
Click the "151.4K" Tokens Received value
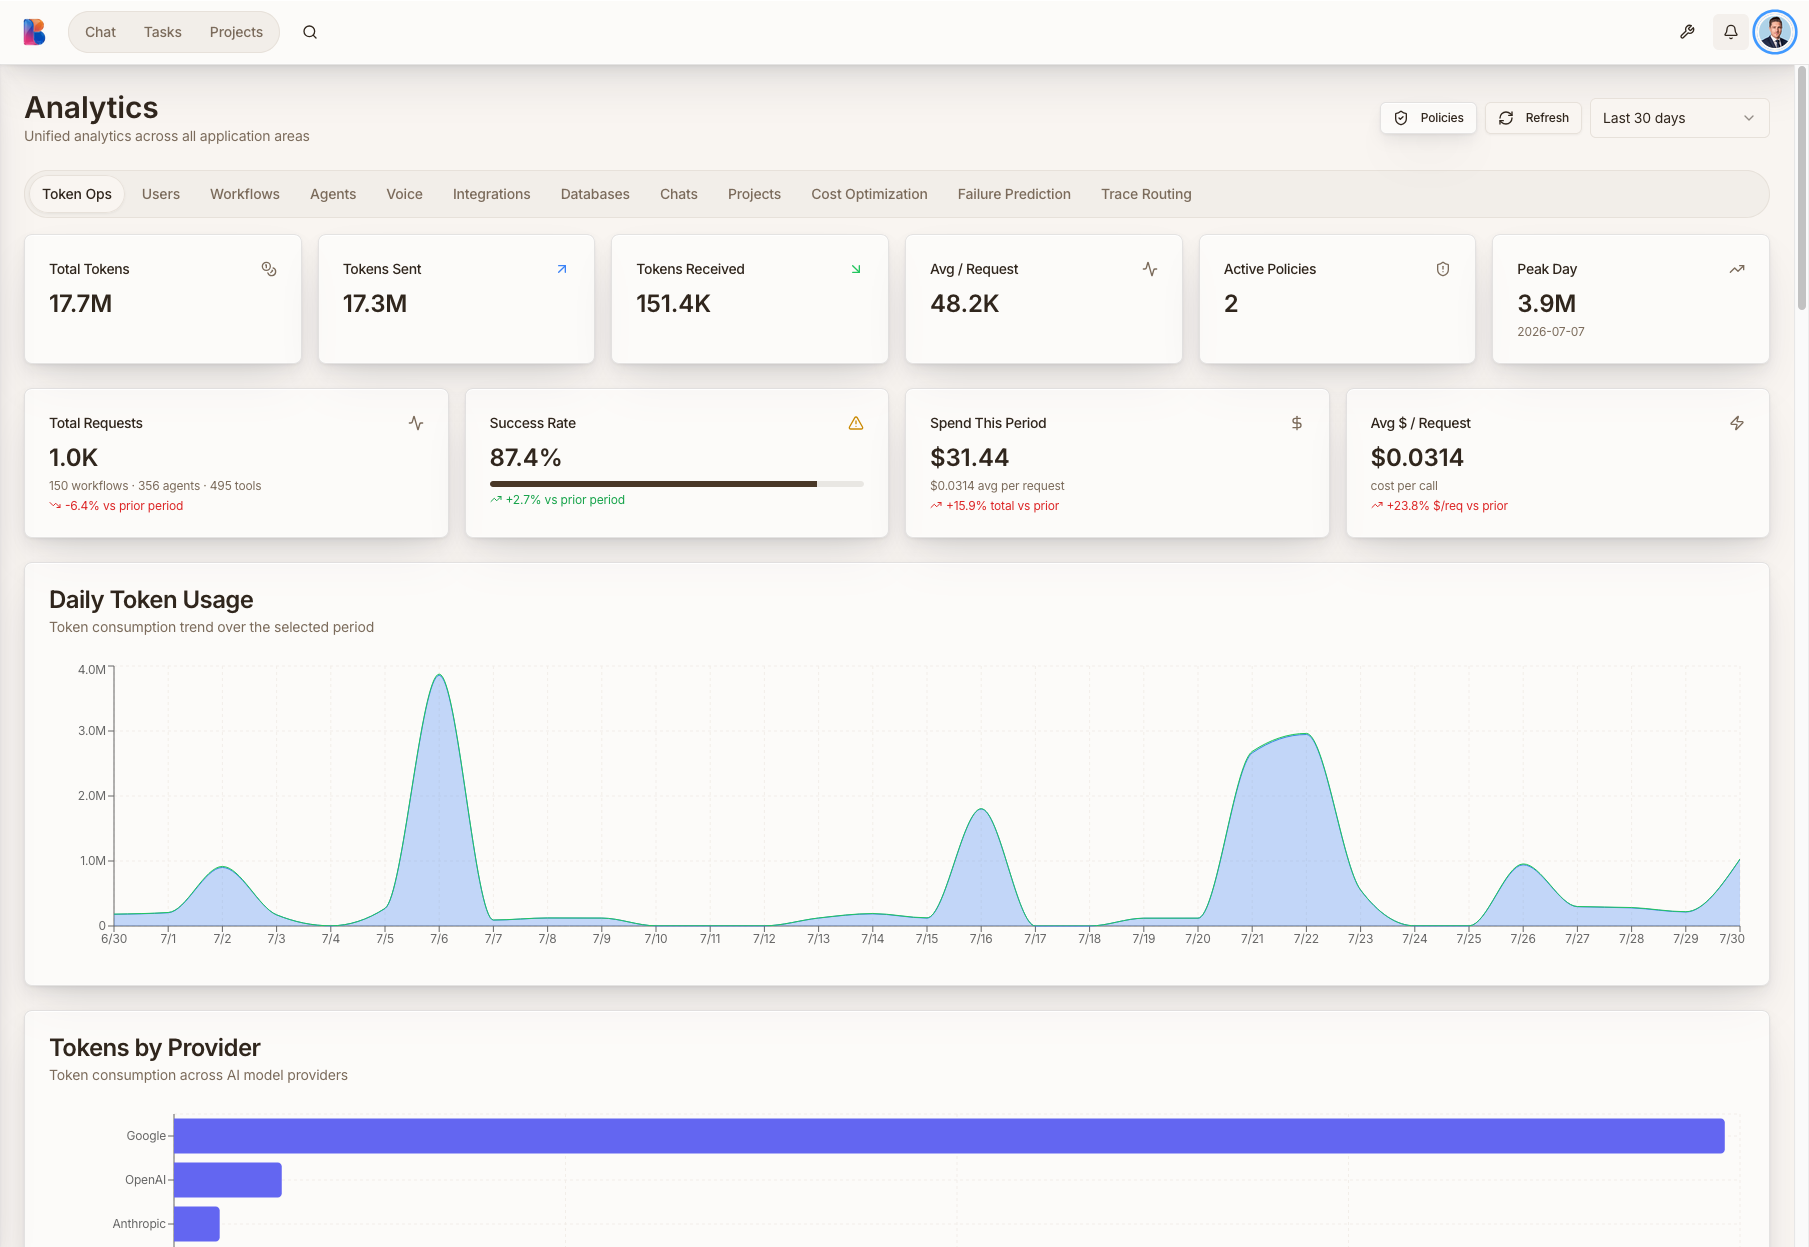point(674,304)
